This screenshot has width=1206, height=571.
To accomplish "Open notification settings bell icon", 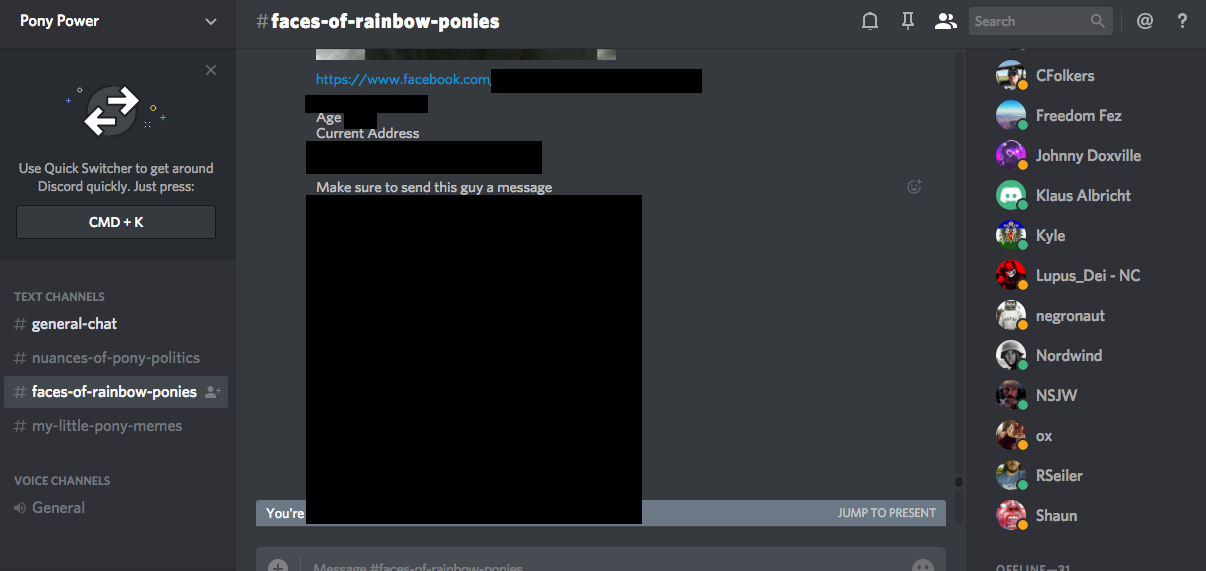I will (870, 21).
